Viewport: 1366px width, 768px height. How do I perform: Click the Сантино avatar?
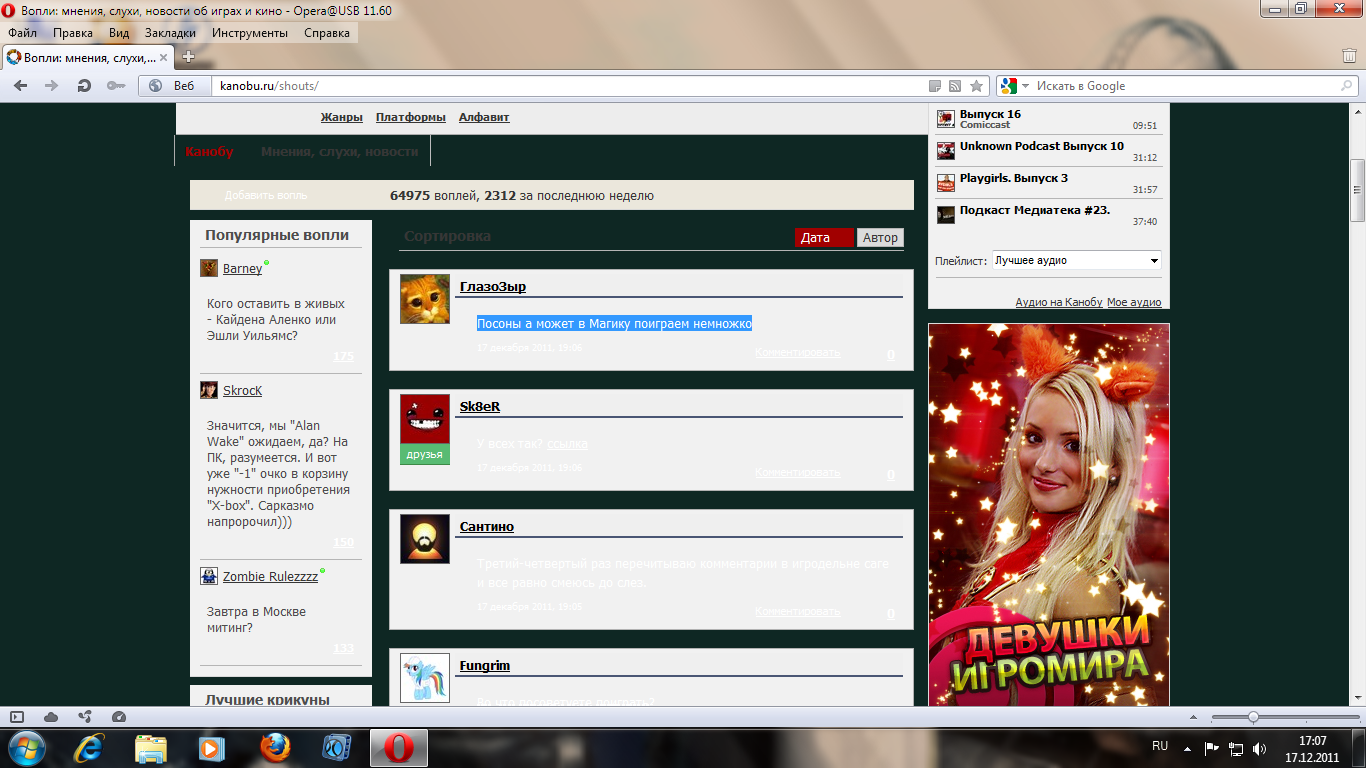425,539
